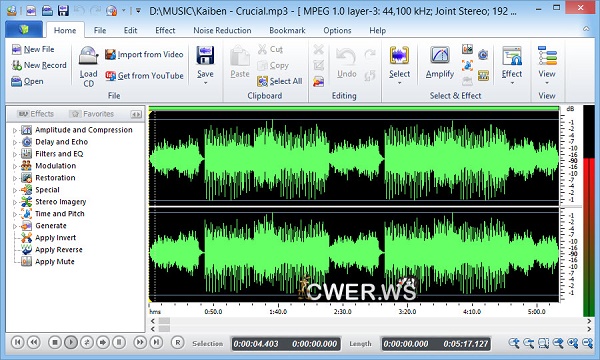Viewport: 600px width, 360px height.
Task: Select the Apply Mute effect
Action: (55, 262)
